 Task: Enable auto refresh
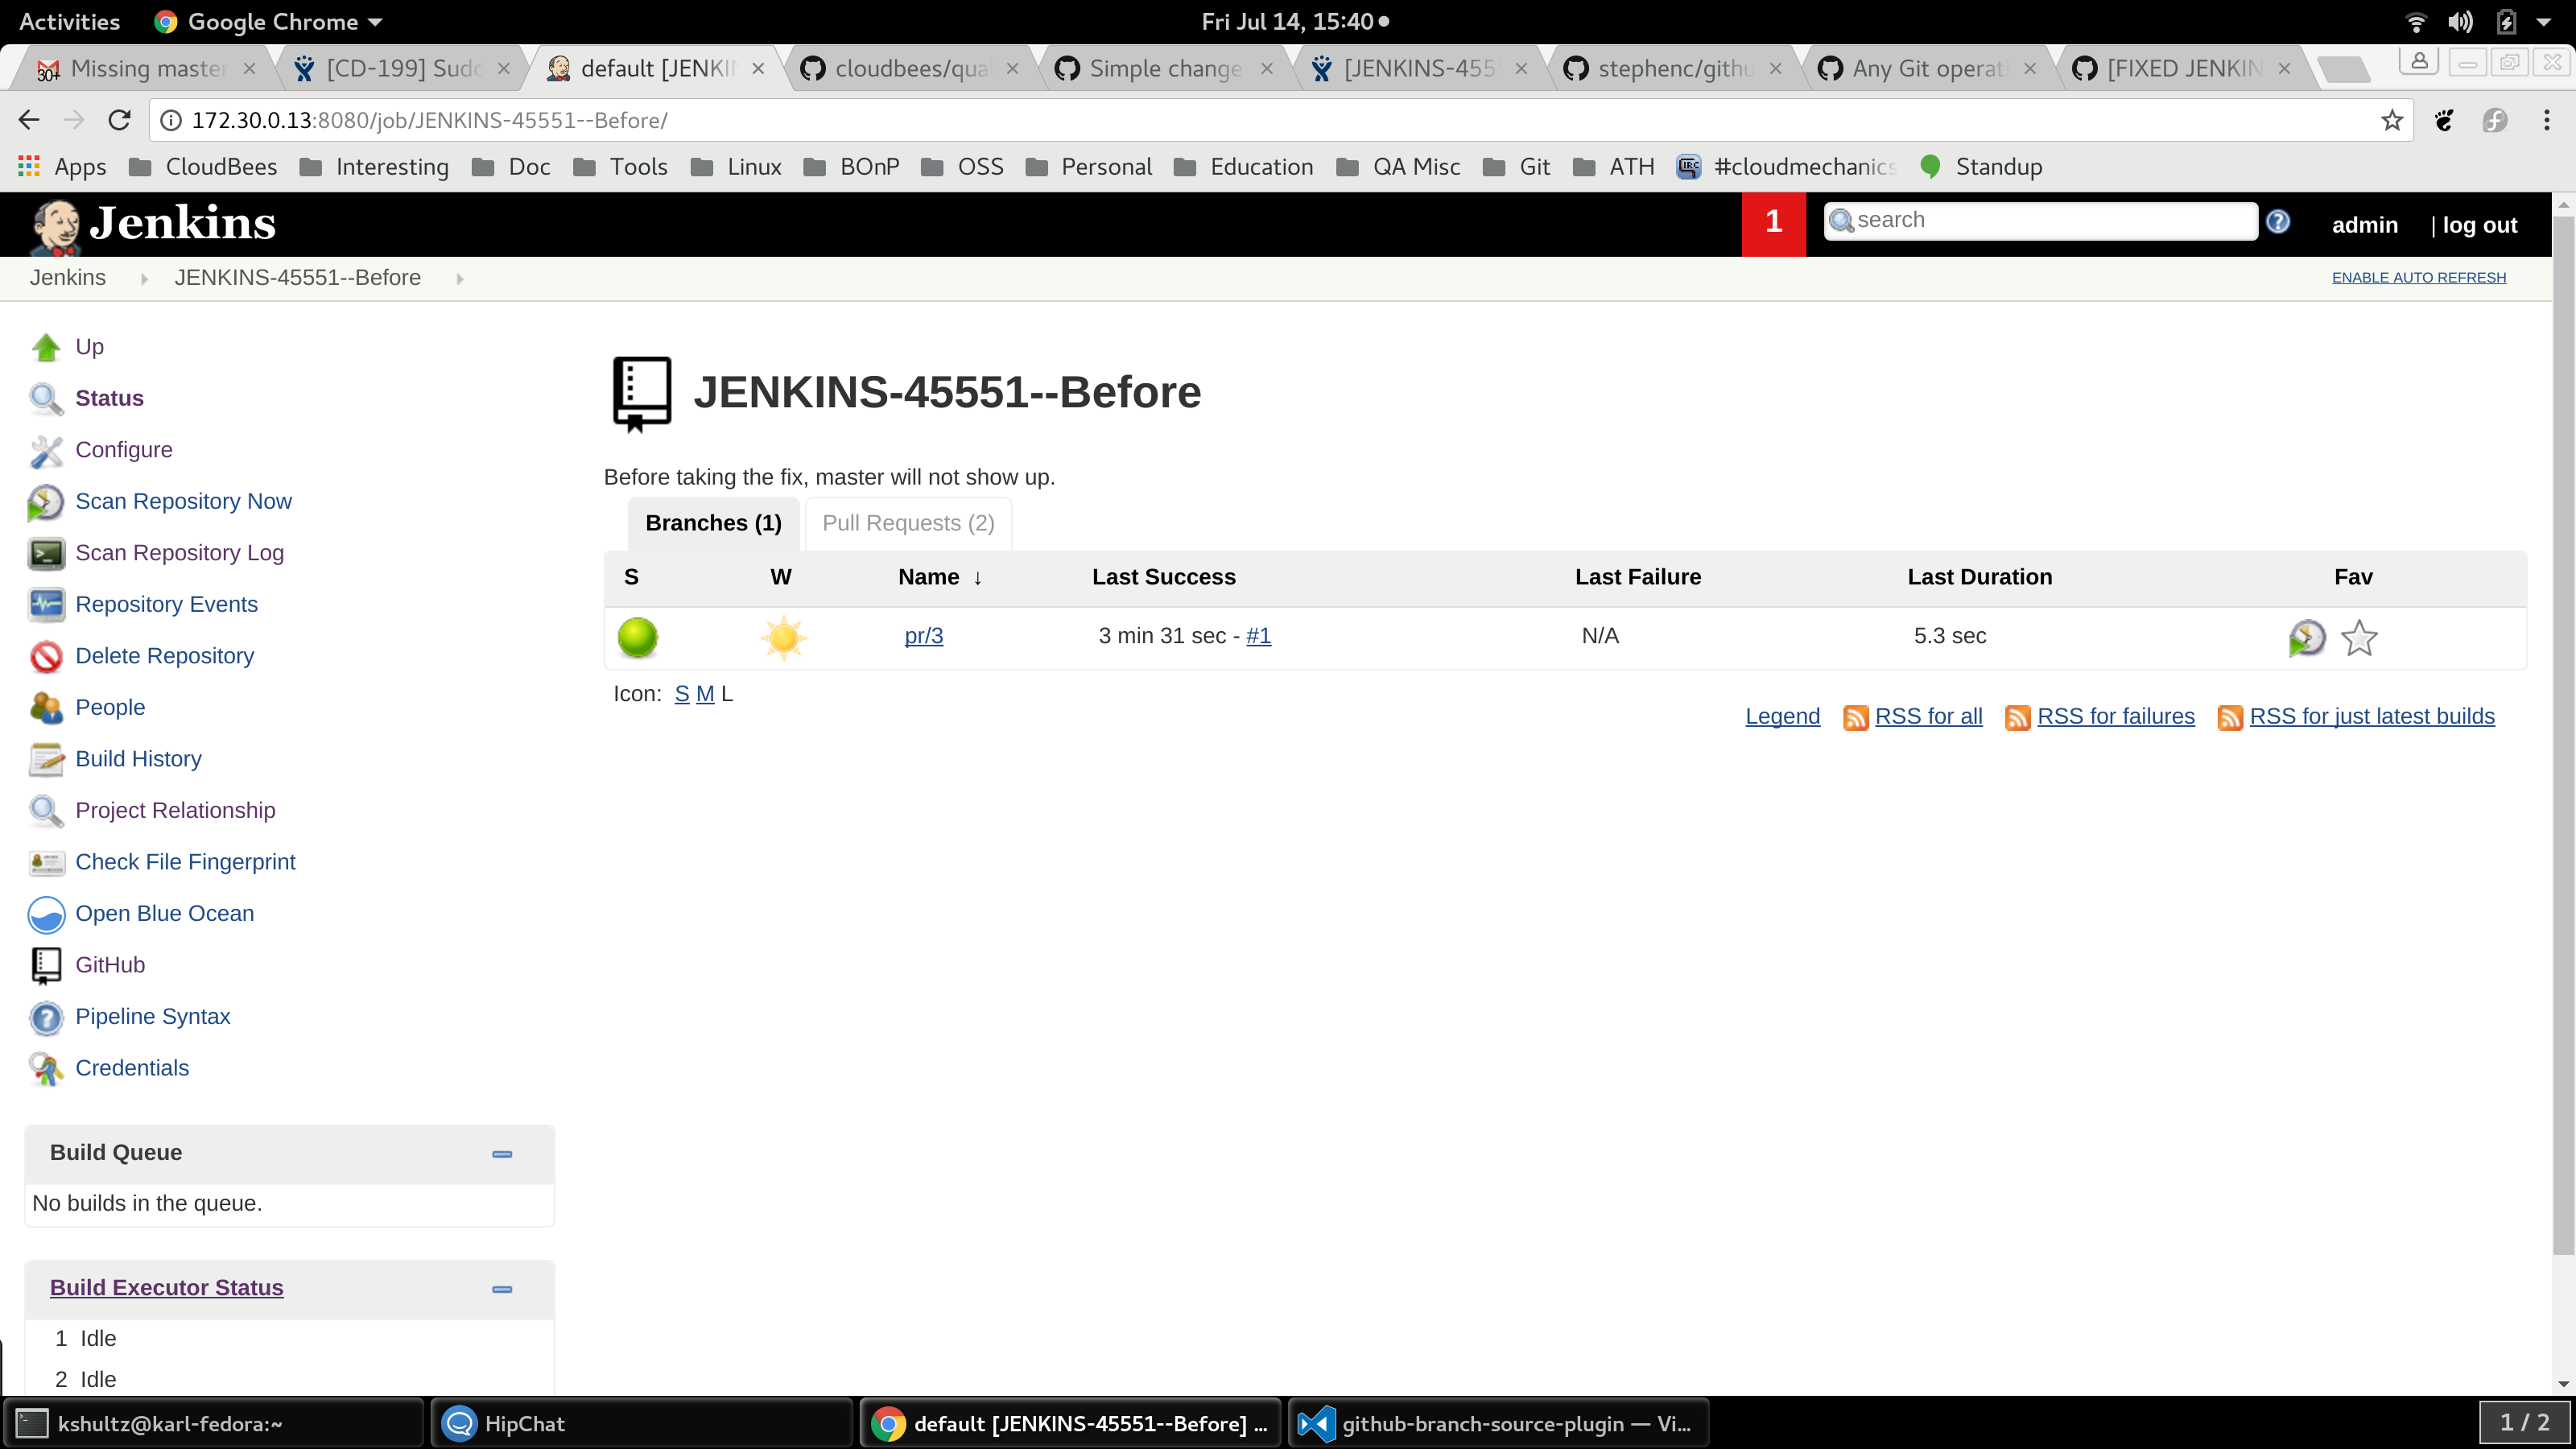click(2418, 278)
